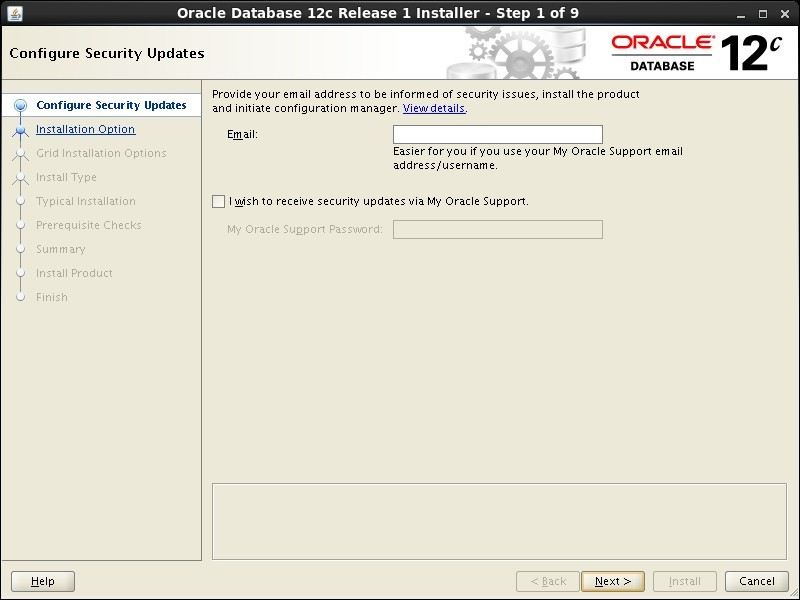This screenshot has height=600, width=800.
Task: Click the My Oracle Support Password field
Action: coord(497,230)
